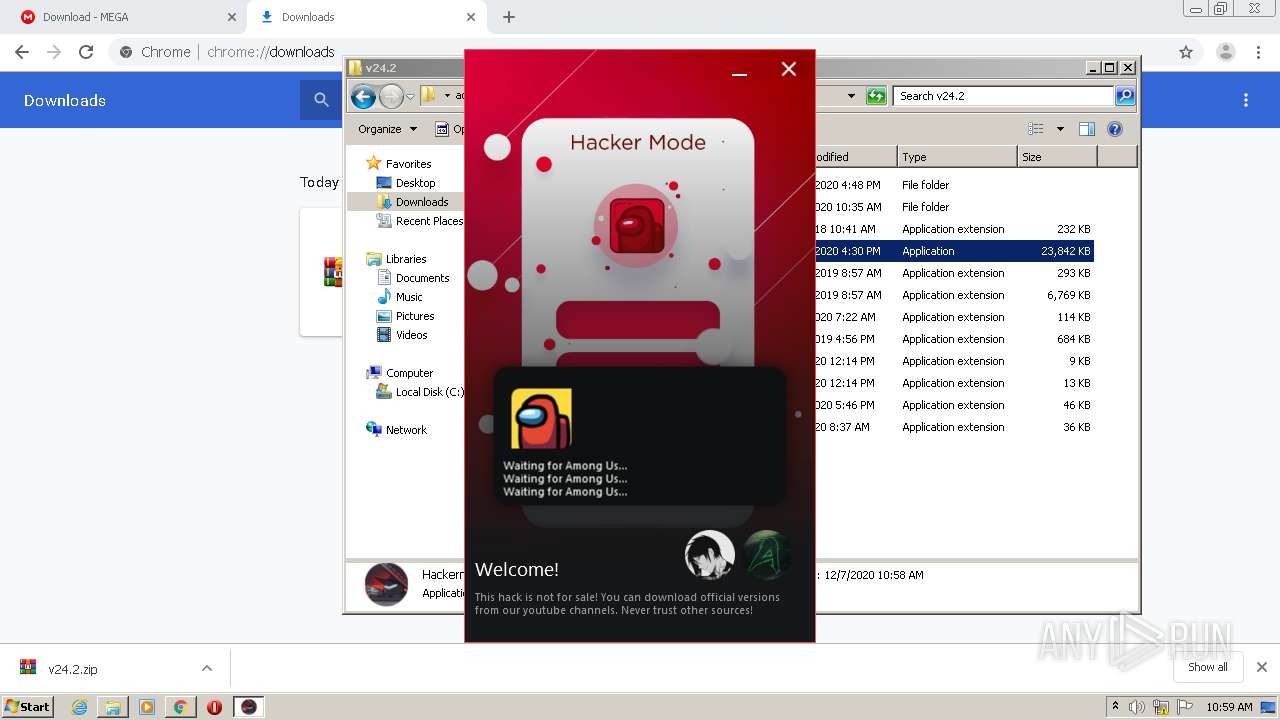The height and width of the screenshot is (720, 1280).
Task: Select Desktop in Favorites
Action: point(415,183)
